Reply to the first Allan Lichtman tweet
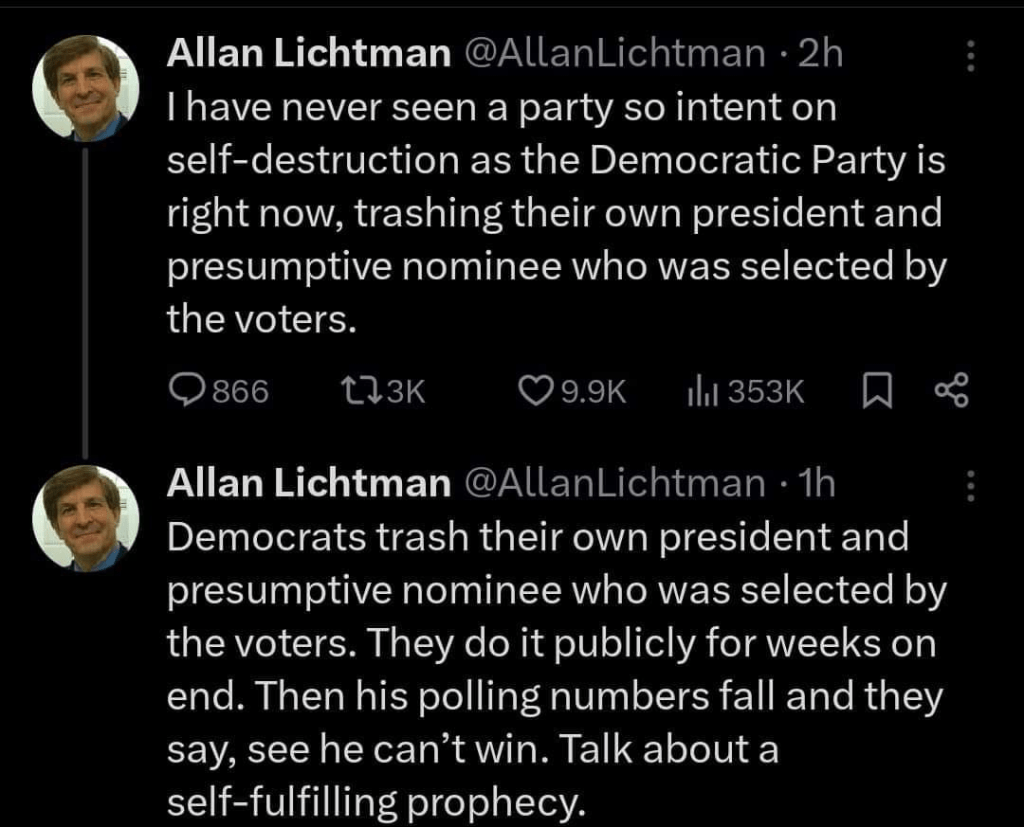The image size is (1024, 827). 184,391
